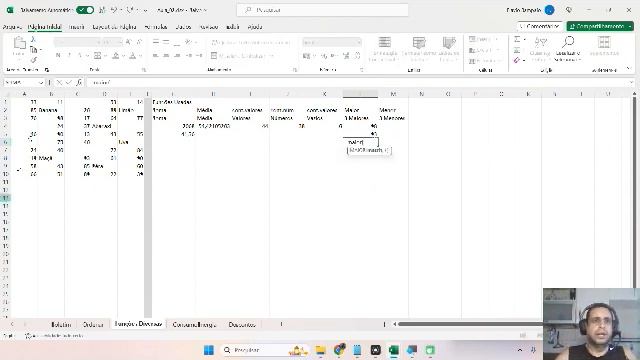The image size is (640, 360).
Task: Expand the formula bar chevron
Action: click(631, 82)
